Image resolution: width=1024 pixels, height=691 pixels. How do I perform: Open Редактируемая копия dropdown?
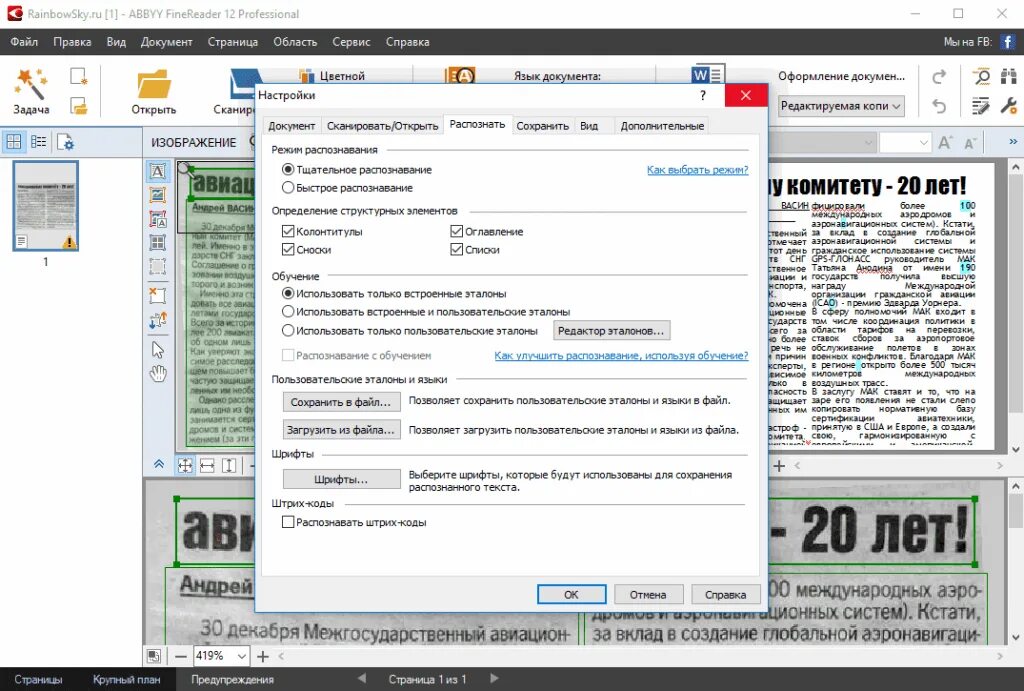tap(841, 106)
